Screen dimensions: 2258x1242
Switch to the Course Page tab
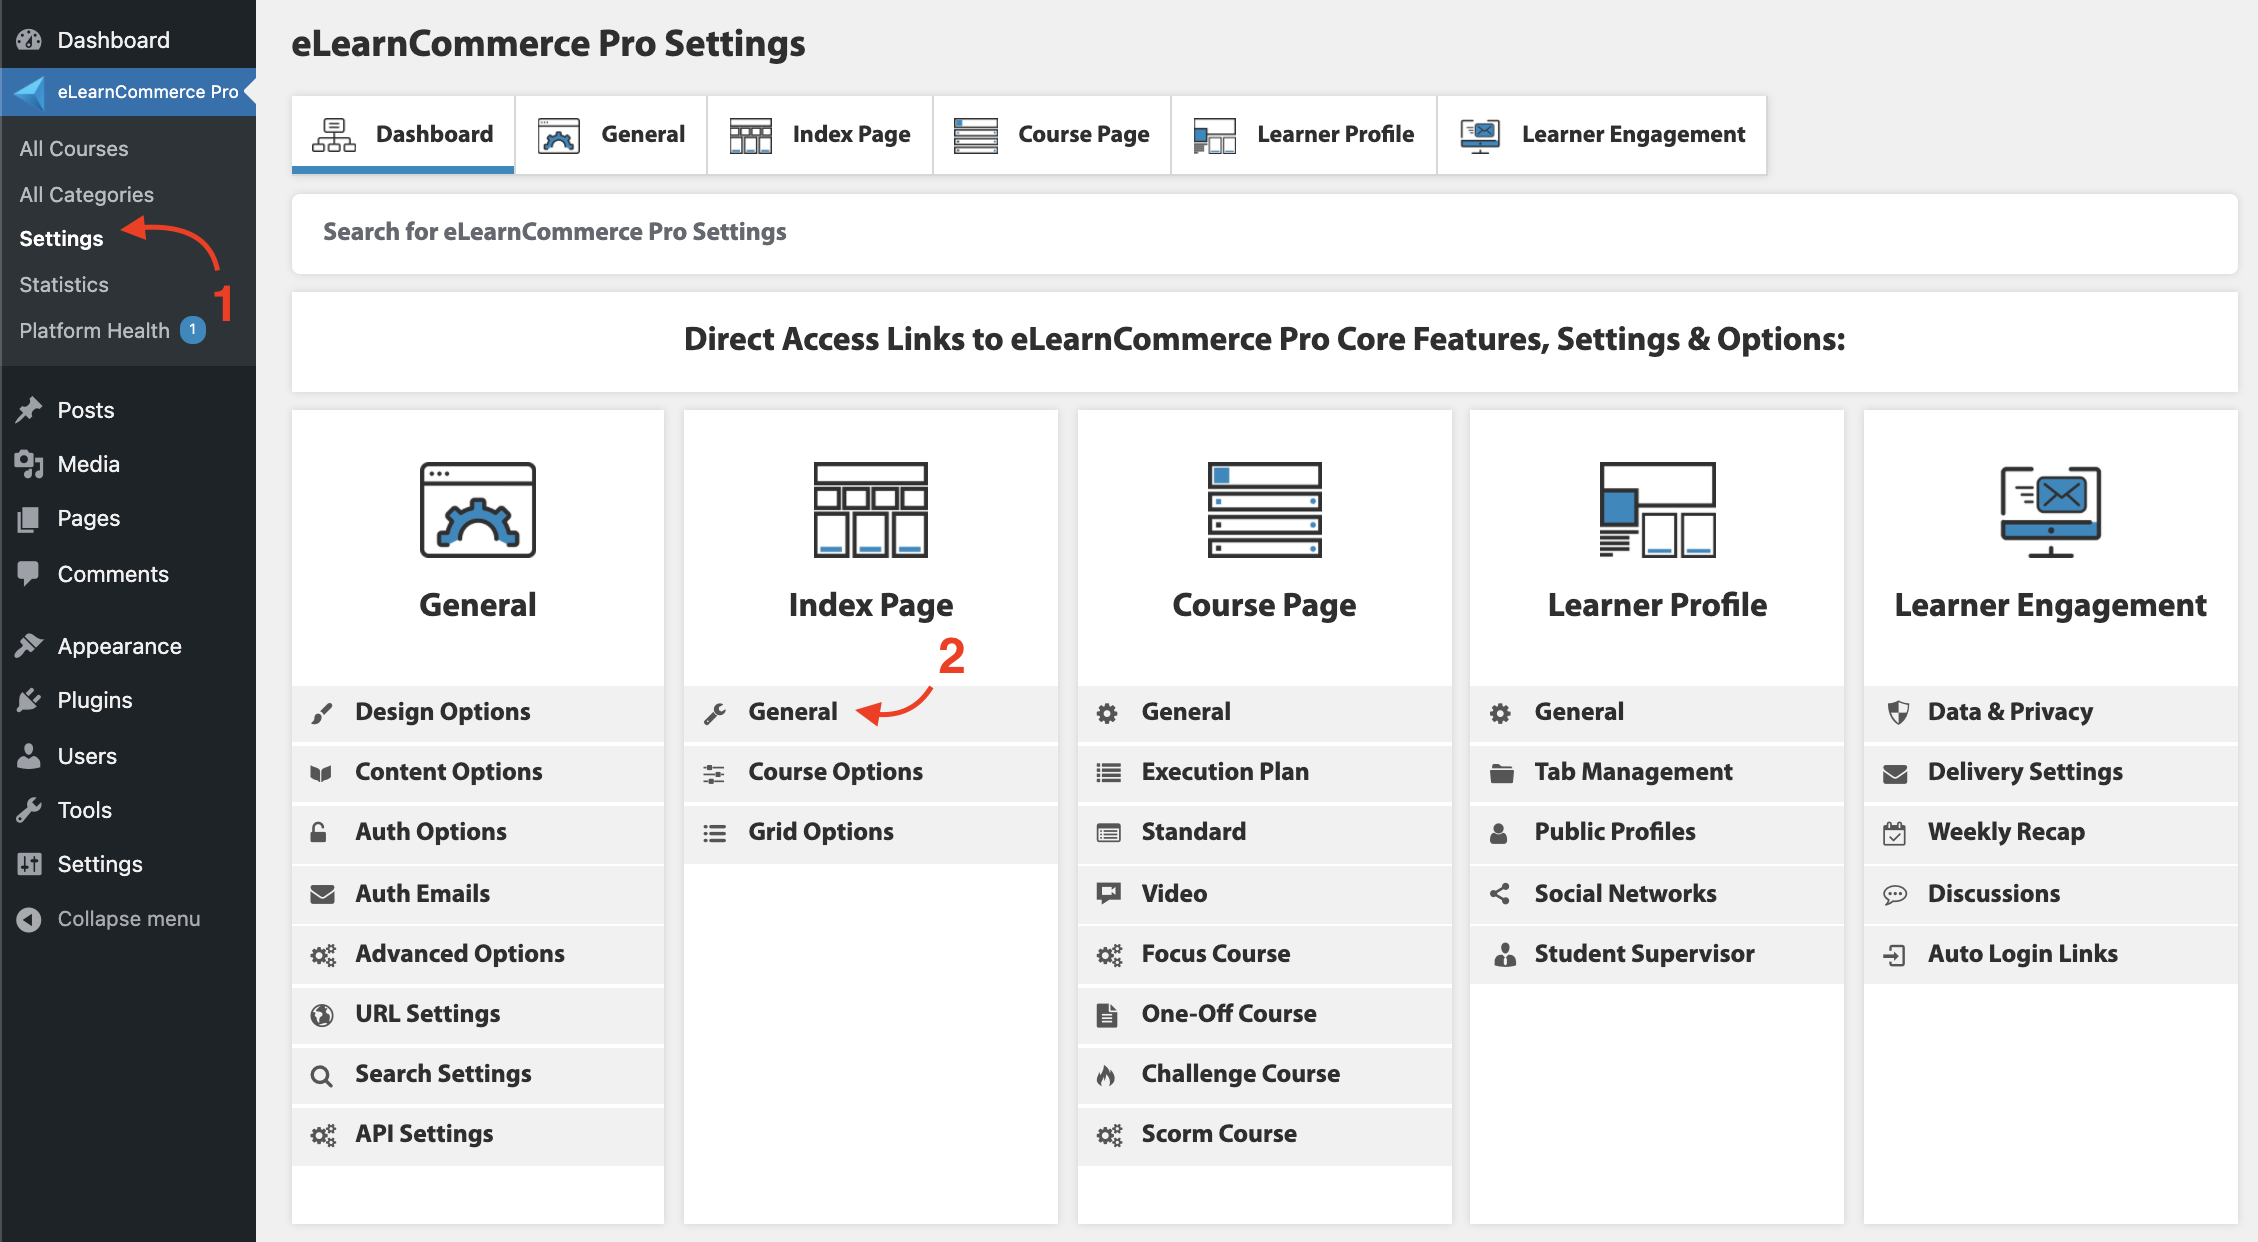click(1051, 135)
